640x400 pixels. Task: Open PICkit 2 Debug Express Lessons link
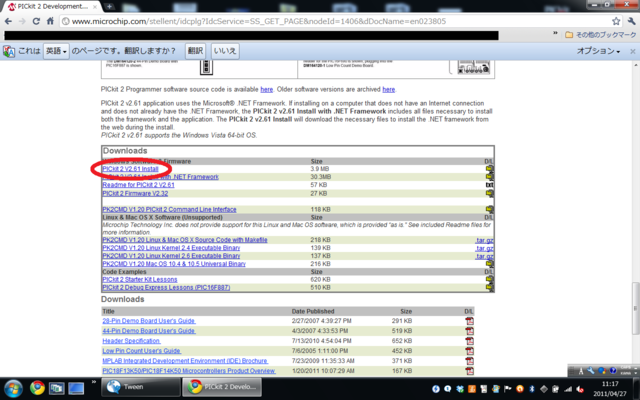pos(166,288)
